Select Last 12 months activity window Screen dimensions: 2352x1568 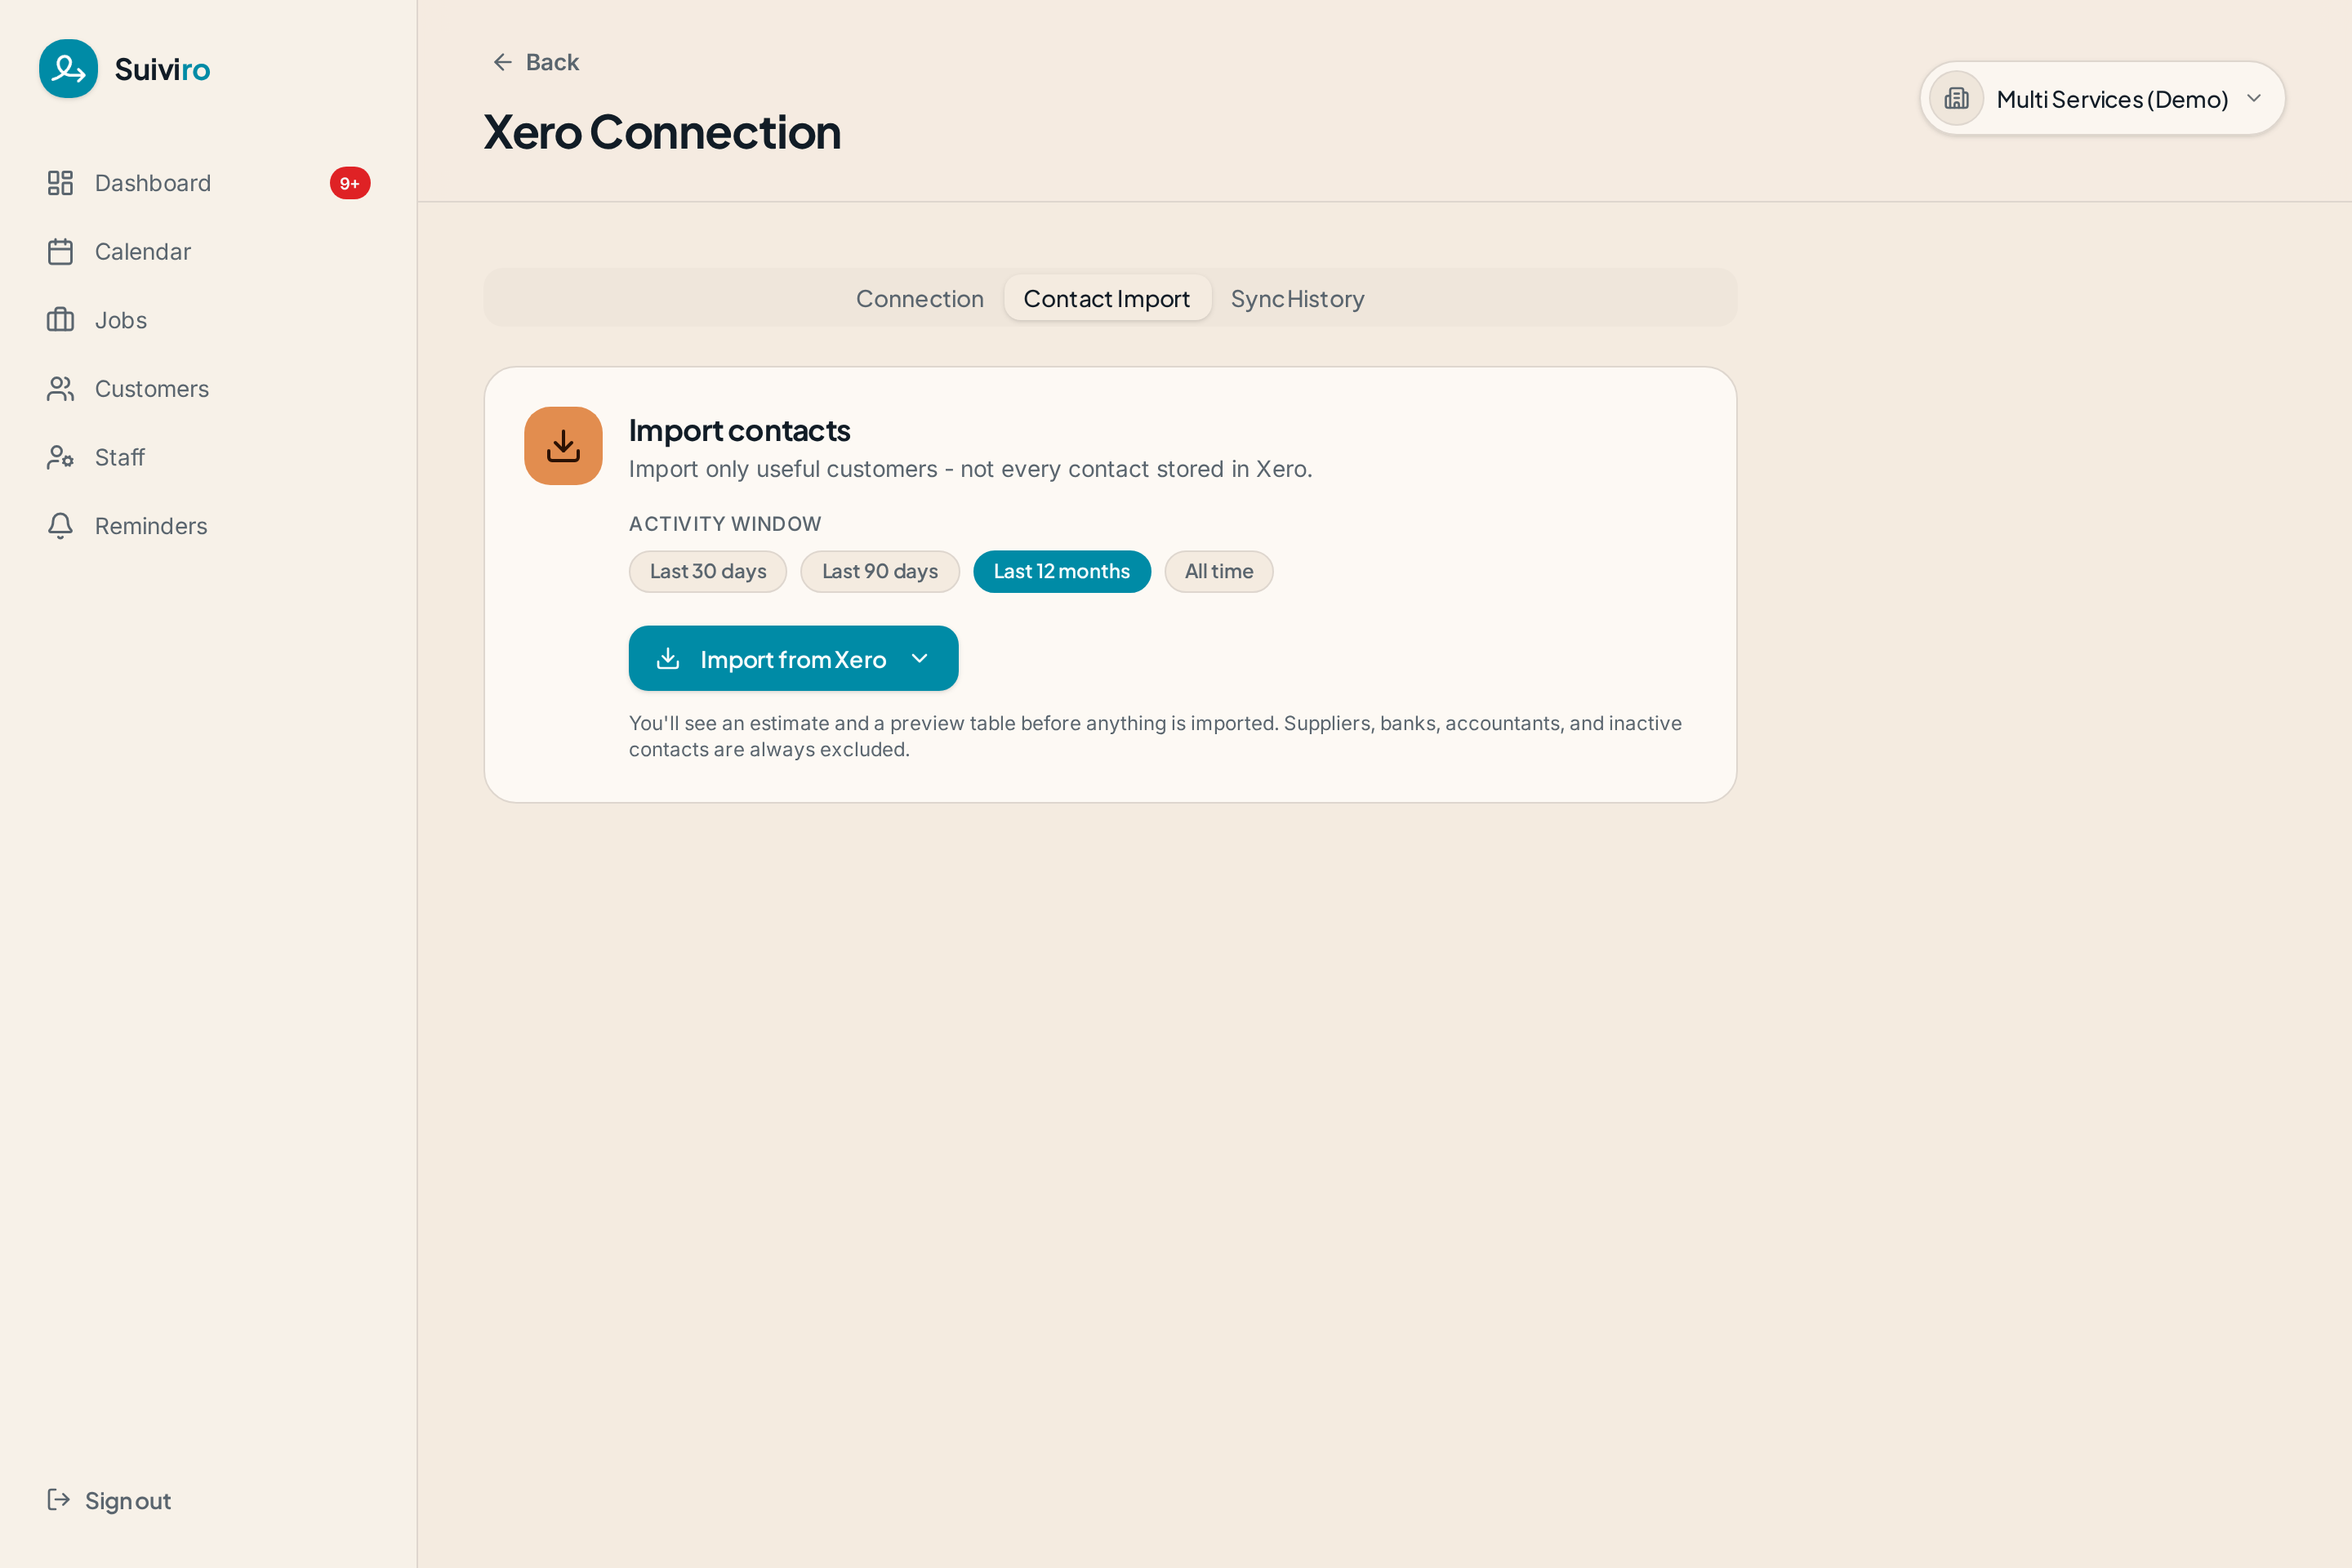pyautogui.click(x=1062, y=571)
